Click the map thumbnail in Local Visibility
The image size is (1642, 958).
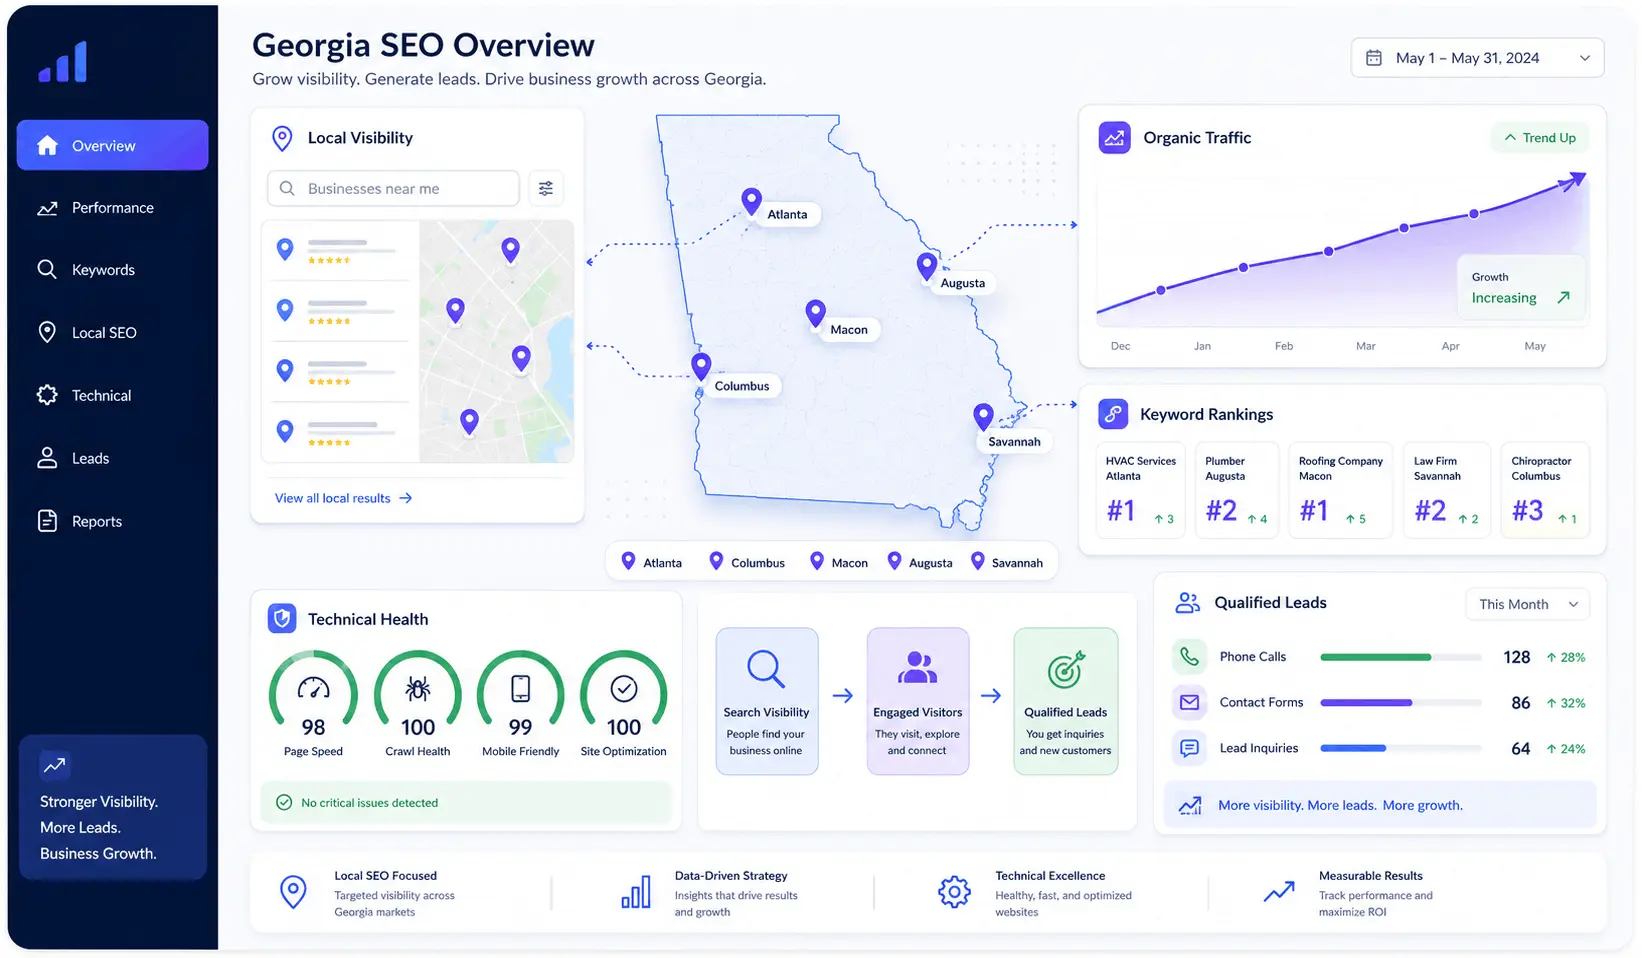tap(497, 341)
